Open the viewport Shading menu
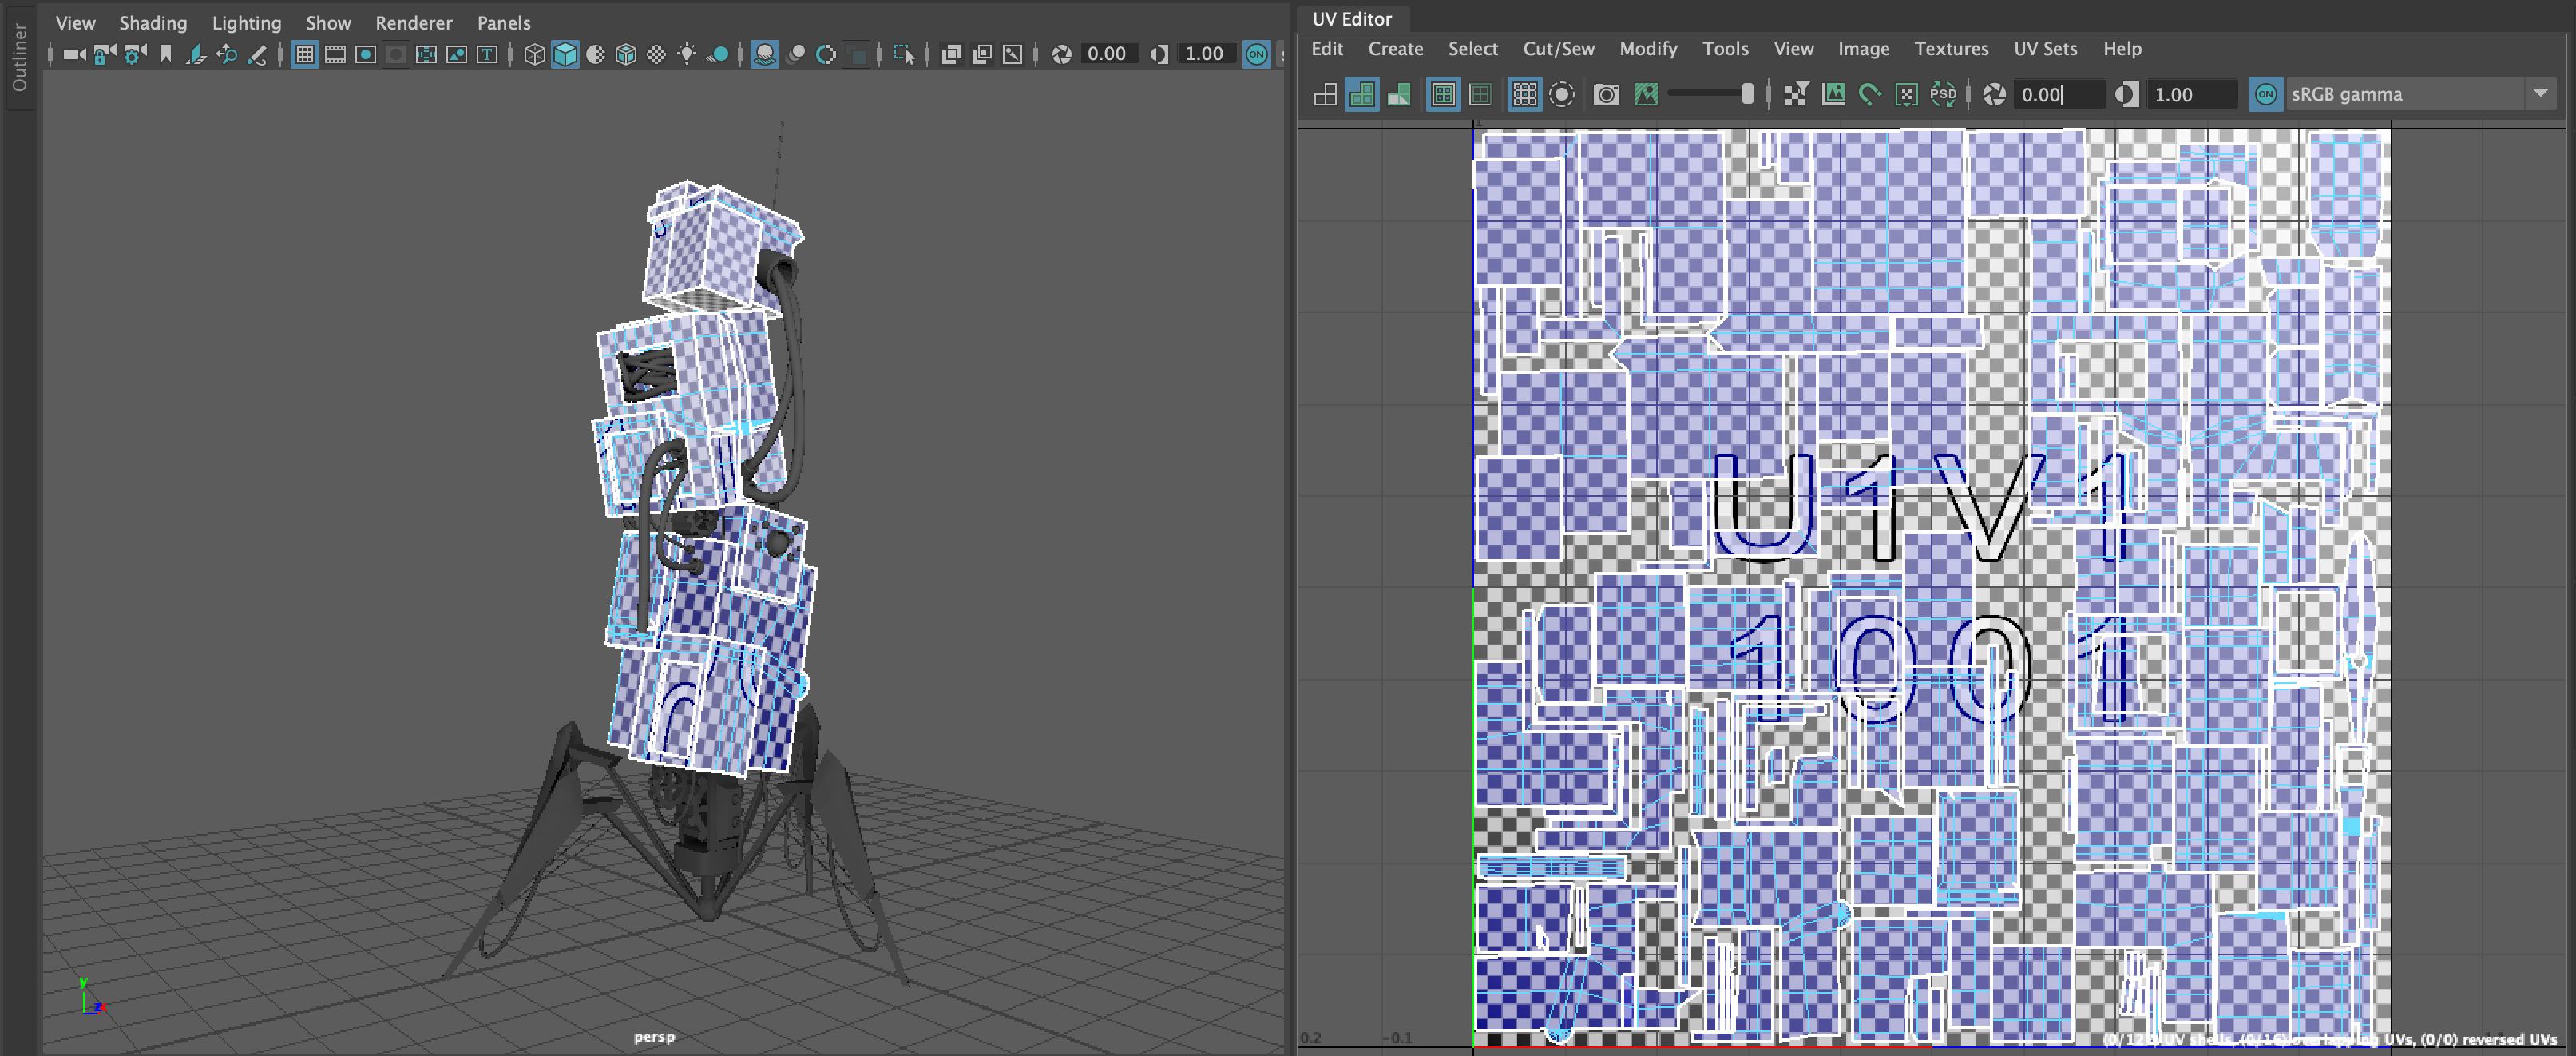 click(x=153, y=23)
